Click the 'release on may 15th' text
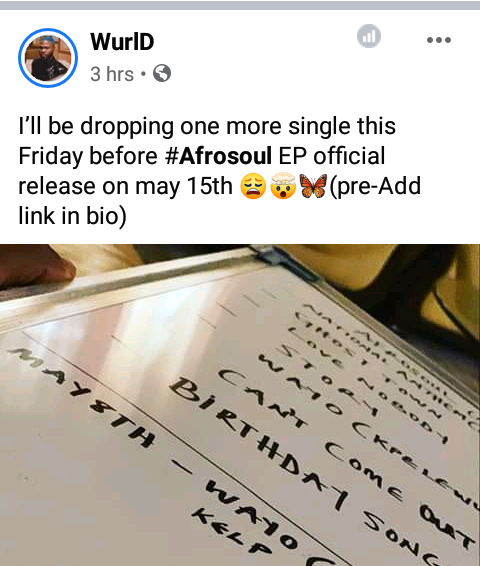 click(x=125, y=186)
